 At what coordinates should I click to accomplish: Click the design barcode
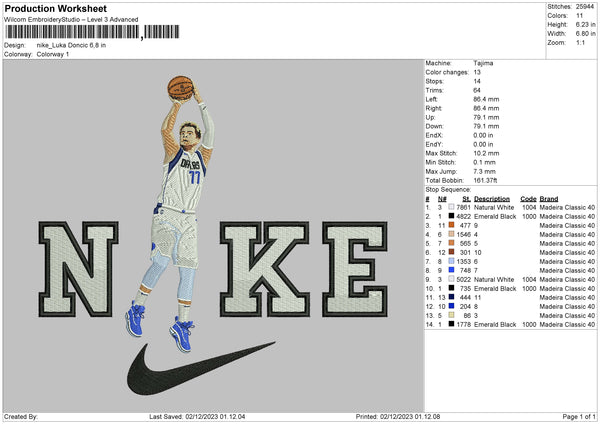tap(92, 32)
